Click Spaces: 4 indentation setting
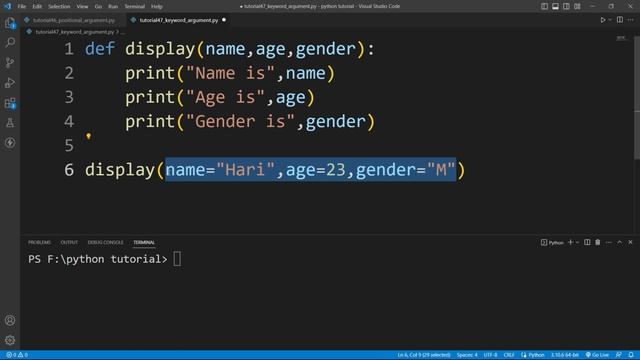 (x=467, y=355)
